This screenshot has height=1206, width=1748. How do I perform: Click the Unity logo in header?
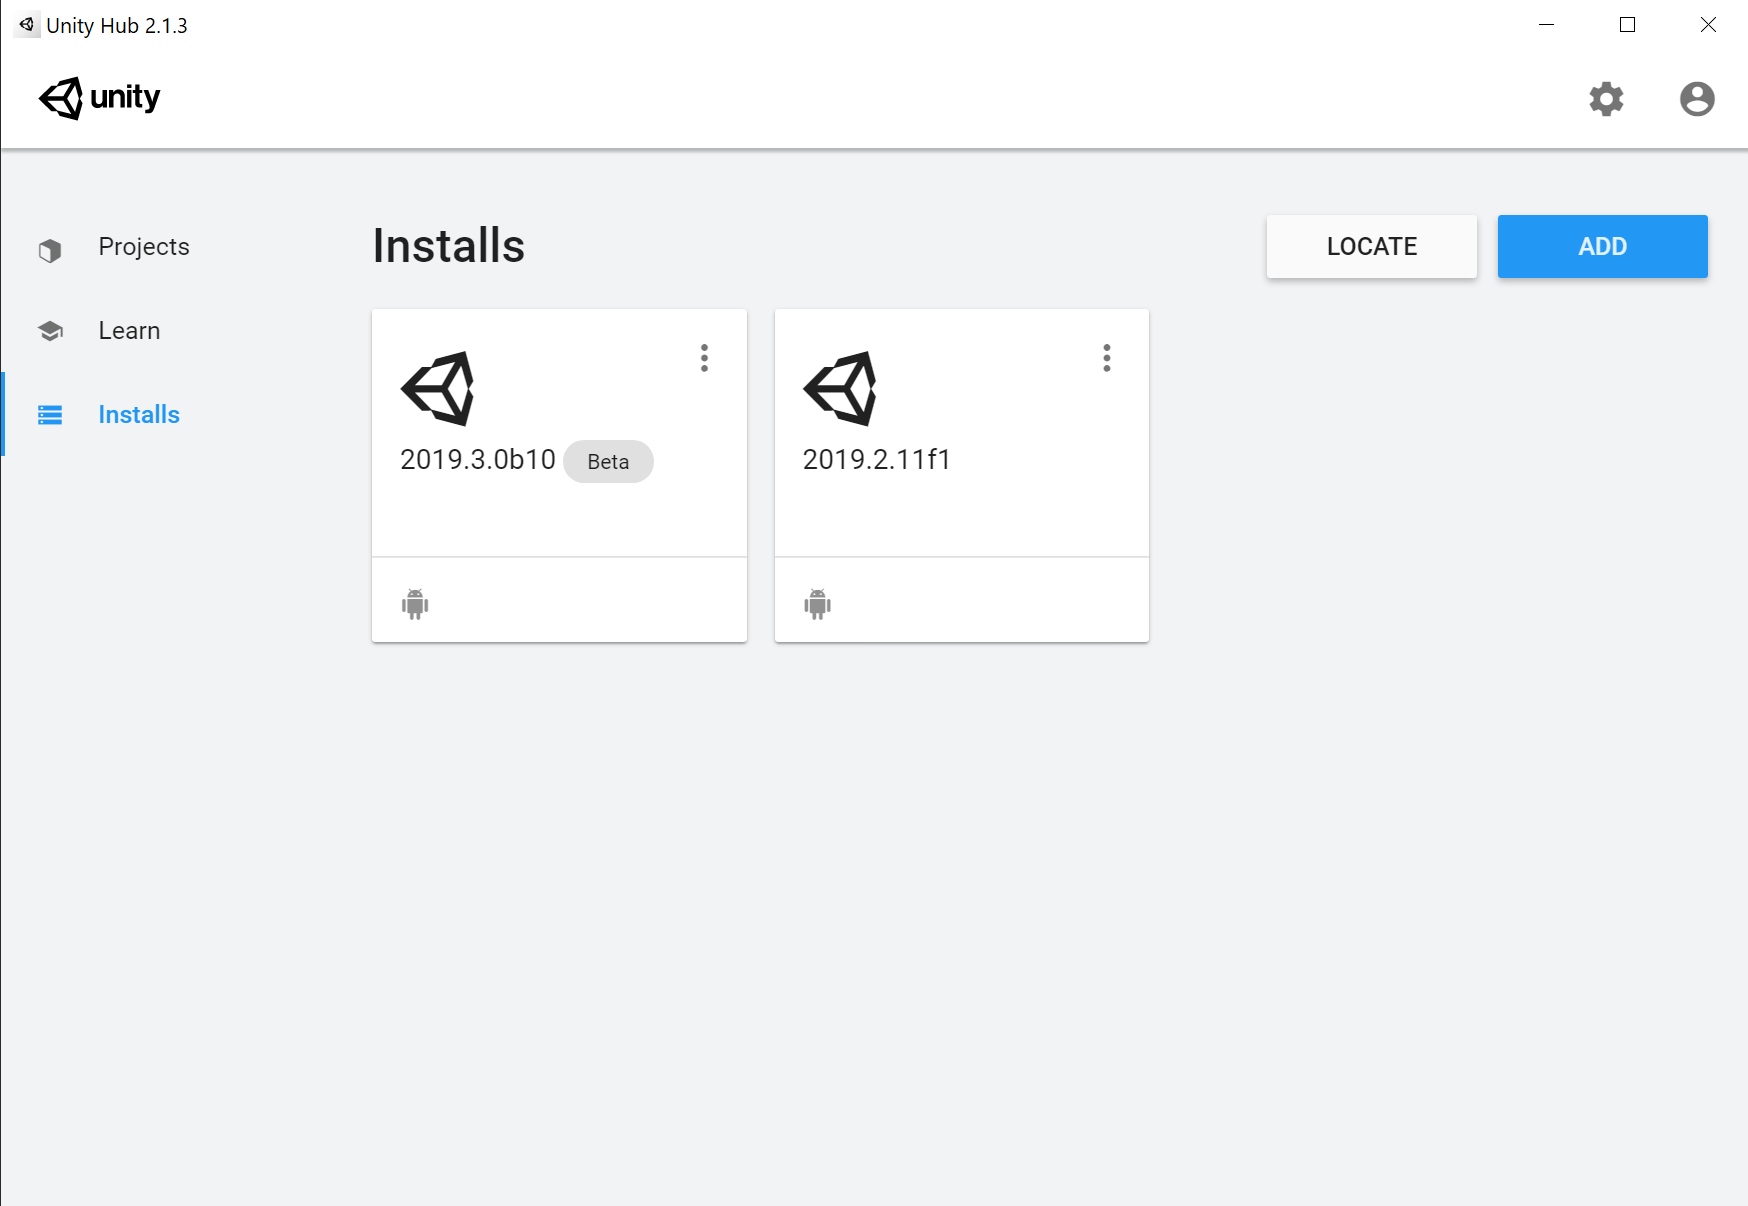point(99,98)
